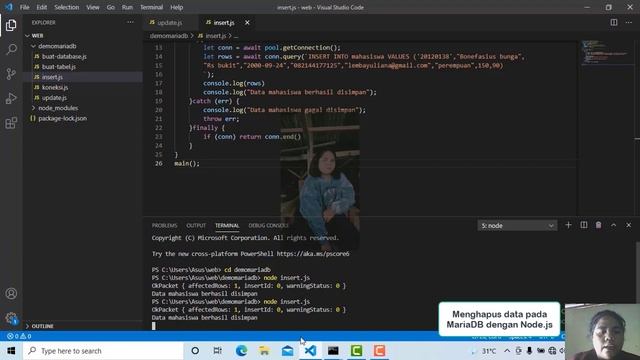Image resolution: width=640 pixels, height=360 pixels.
Task: Open the Manage gear icon
Action: pos(11,318)
